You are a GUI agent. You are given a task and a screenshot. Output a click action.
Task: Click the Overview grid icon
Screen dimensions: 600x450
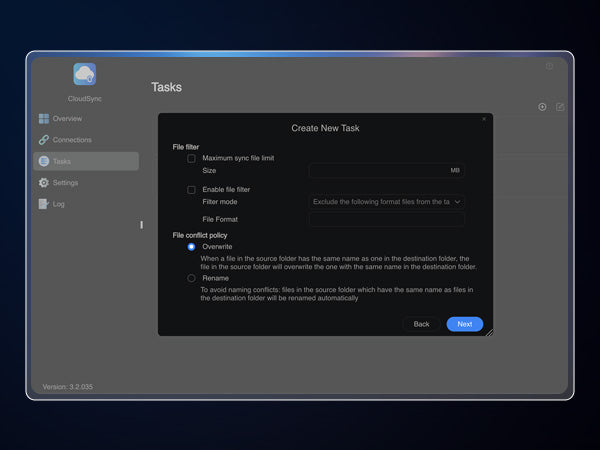pos(44,119)
